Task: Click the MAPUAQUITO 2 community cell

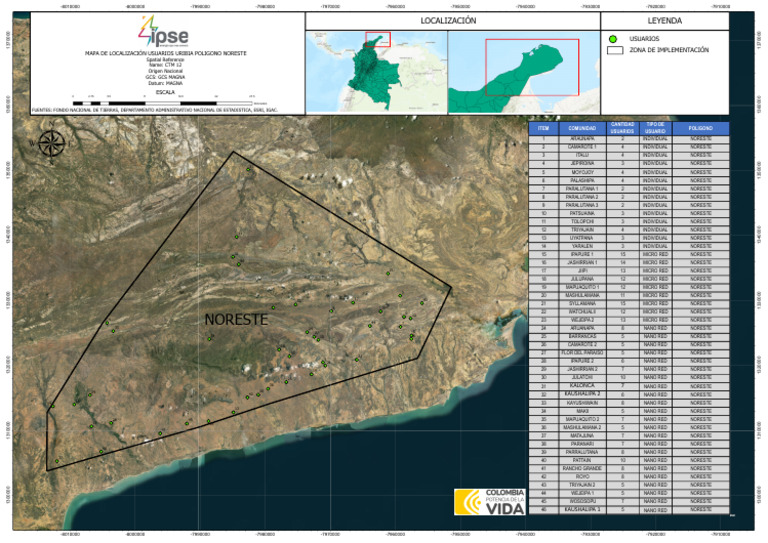Action: pyautogui.click(x=582, y=420)
